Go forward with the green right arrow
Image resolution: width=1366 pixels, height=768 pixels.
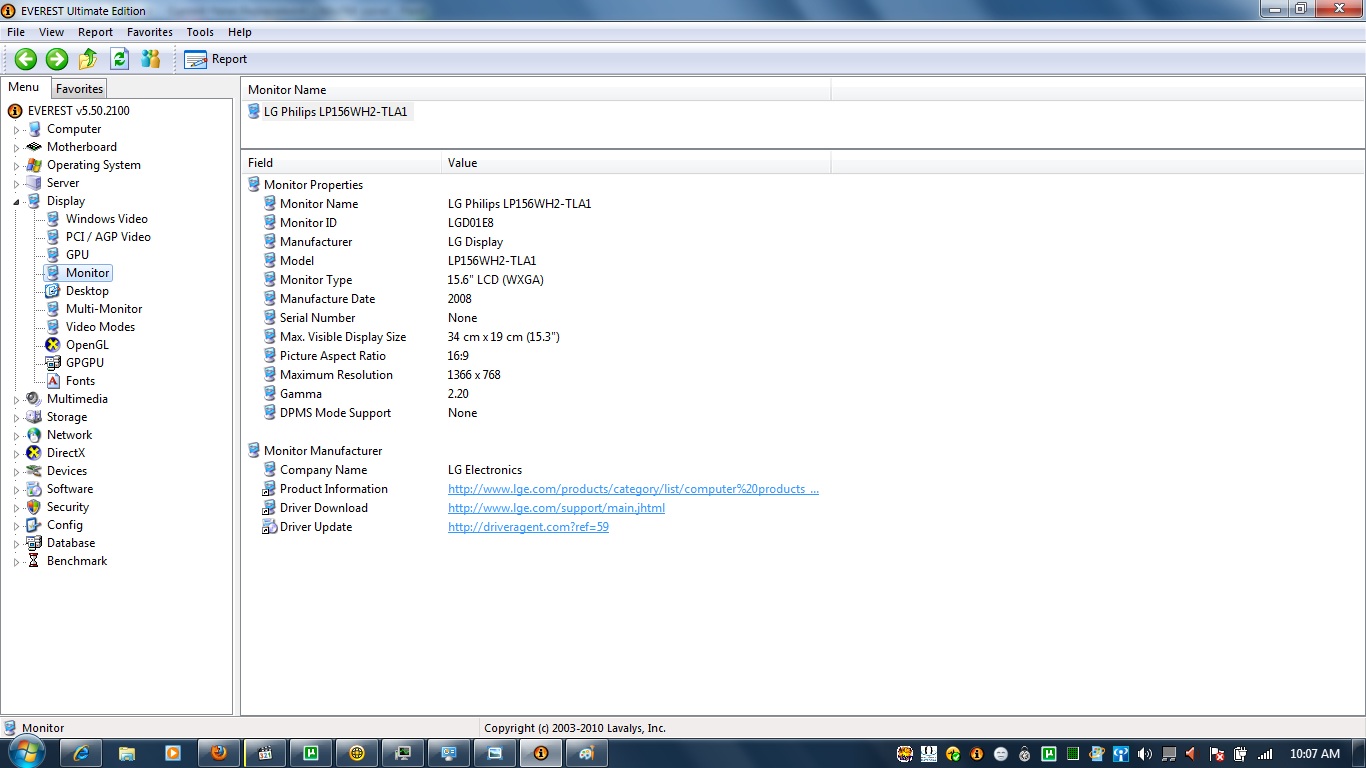click(x=57, y=59)
